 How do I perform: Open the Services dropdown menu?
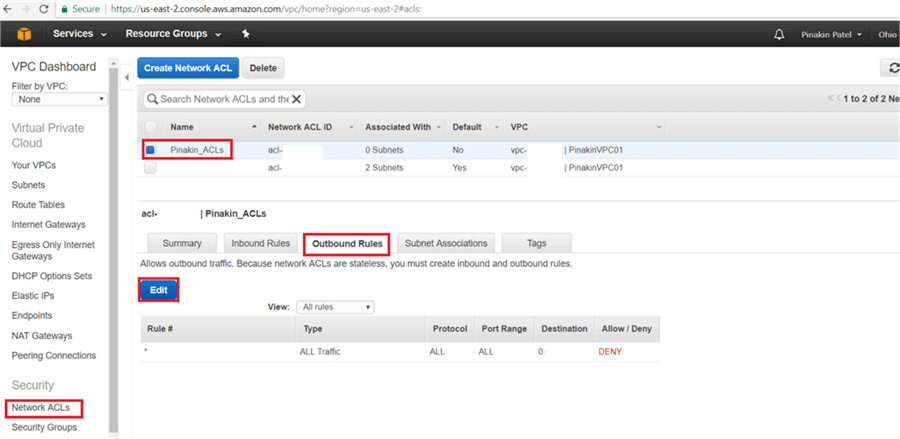point(80,34)
